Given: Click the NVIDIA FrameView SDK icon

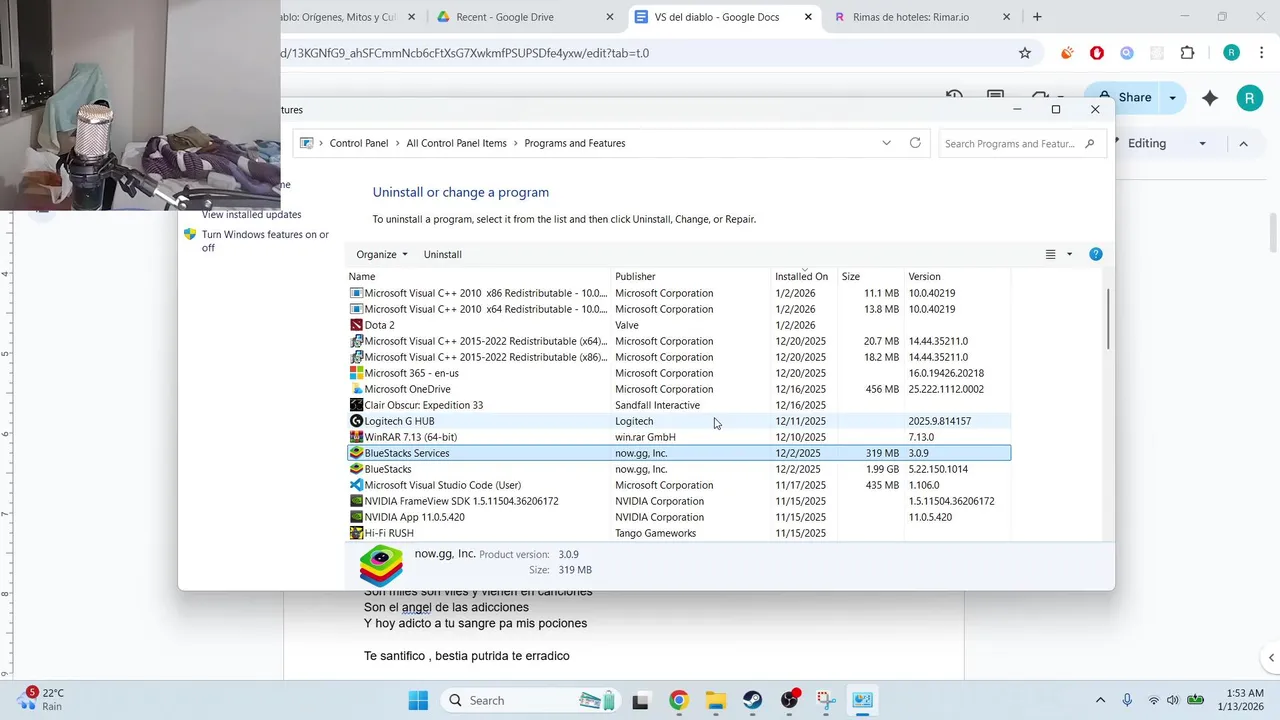Looking at the screenshot, I should pyautogui.click(x=356, y=501).
